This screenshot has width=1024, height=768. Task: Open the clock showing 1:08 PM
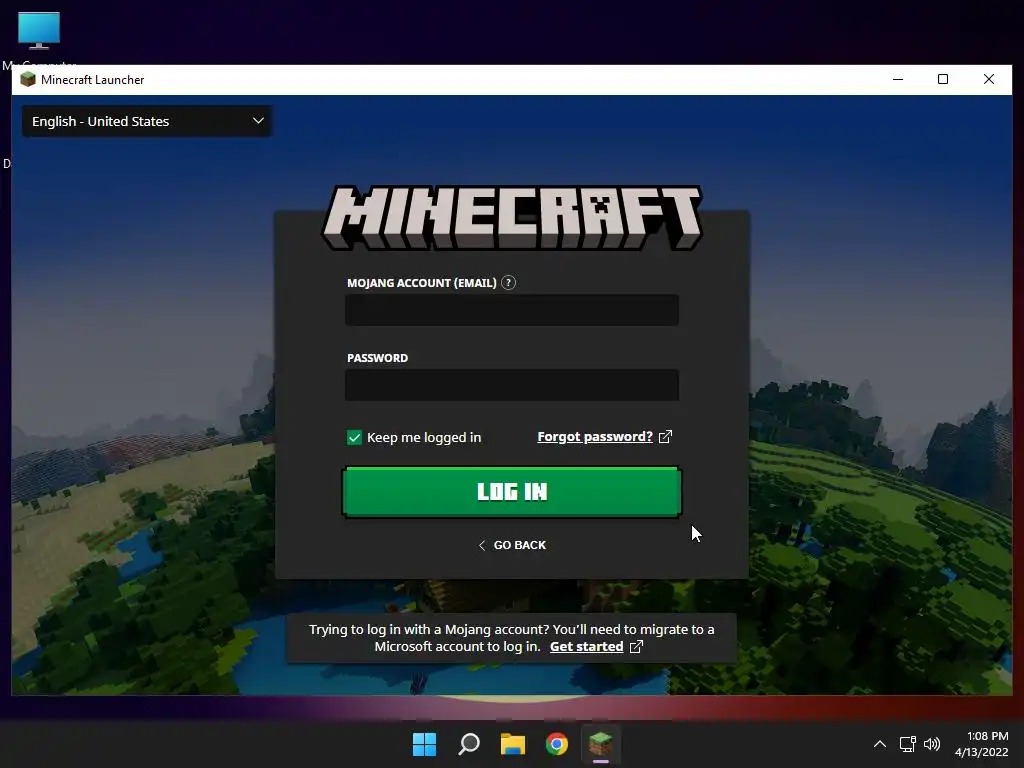coord(982,744)
